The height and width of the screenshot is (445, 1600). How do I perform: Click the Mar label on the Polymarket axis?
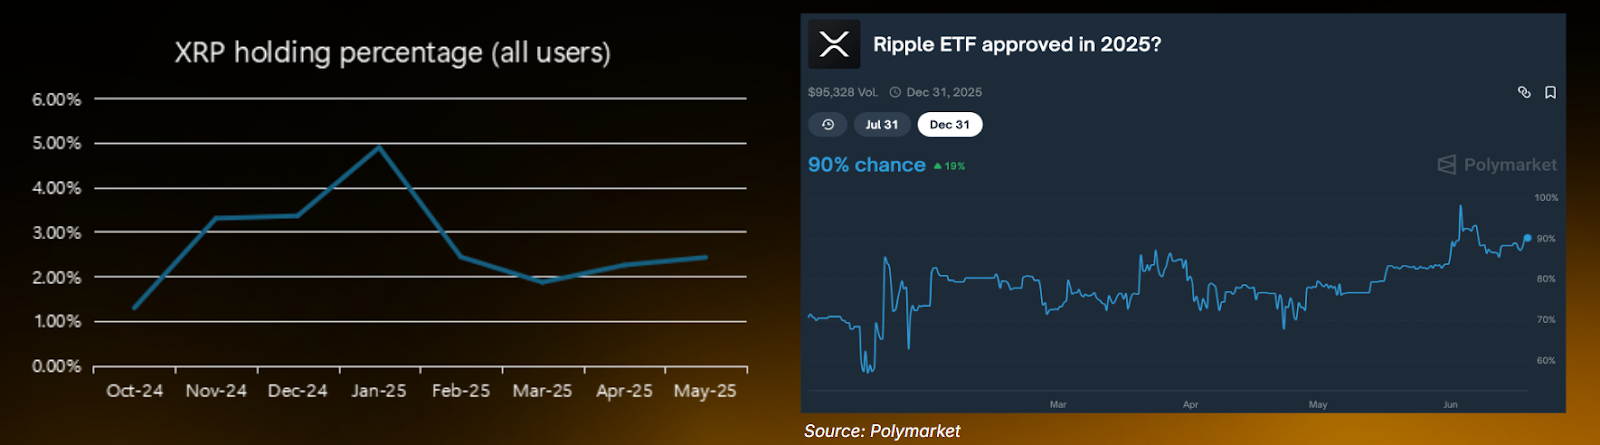(x=1058, y=405)
